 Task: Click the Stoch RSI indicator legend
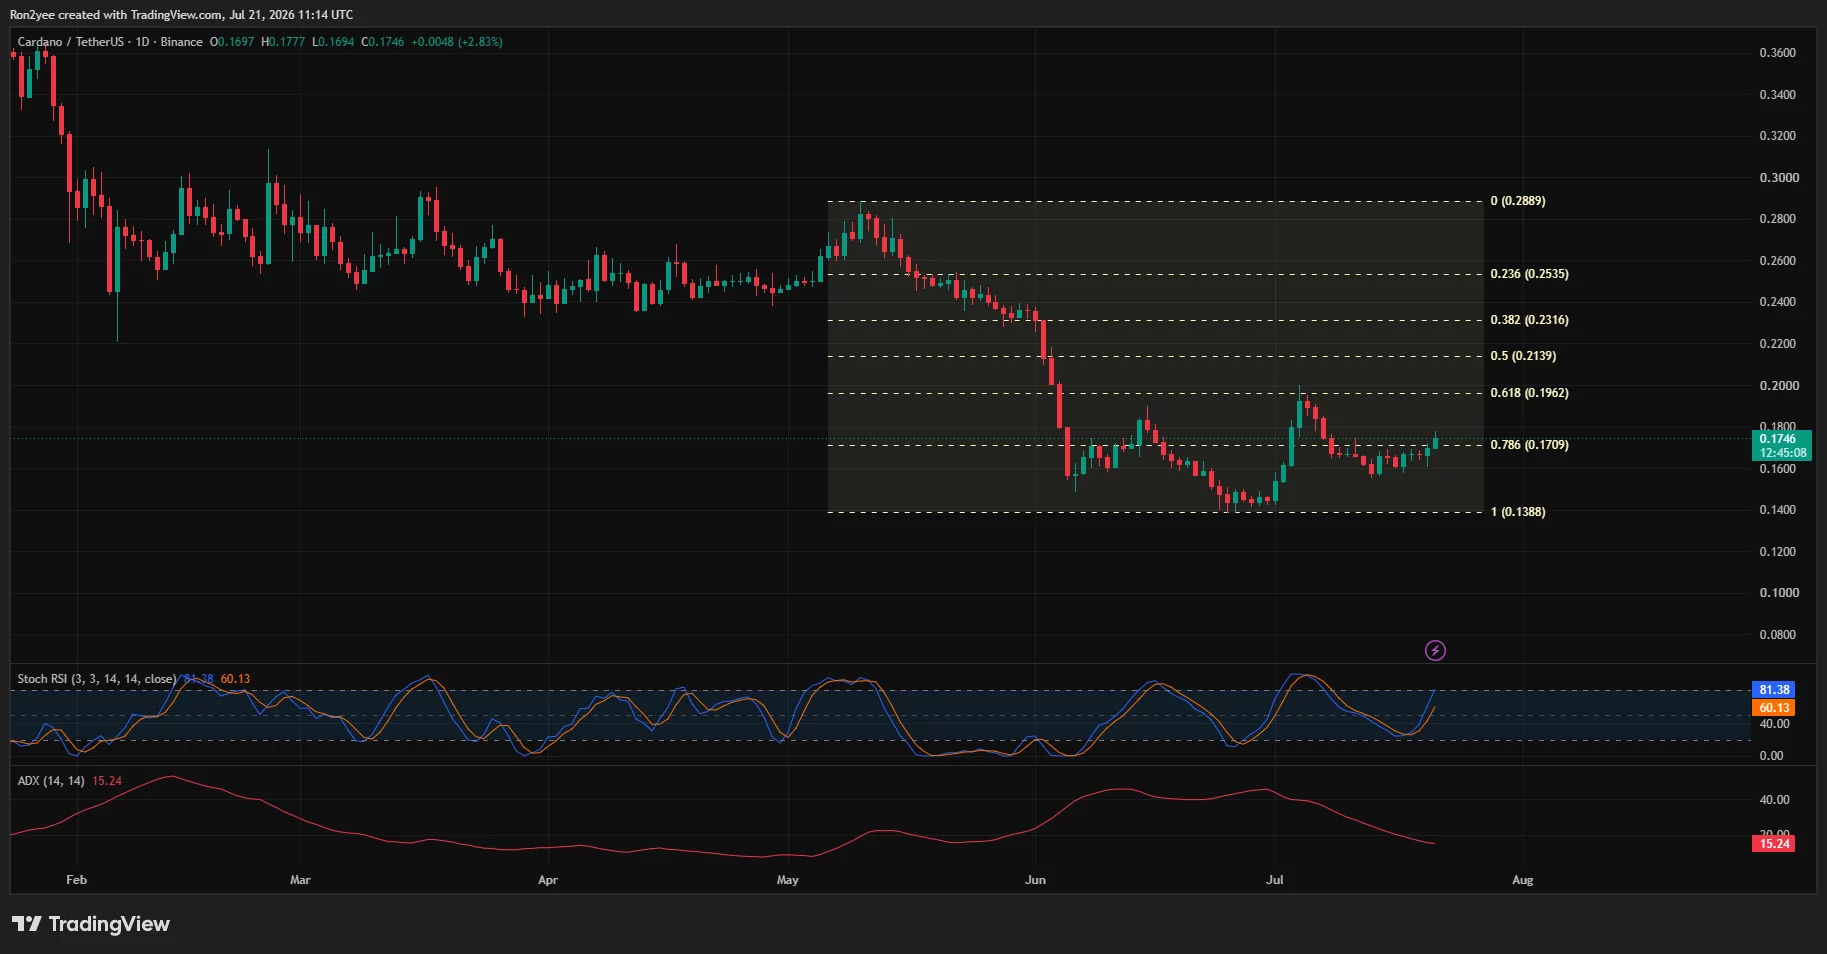click(96, 679)
